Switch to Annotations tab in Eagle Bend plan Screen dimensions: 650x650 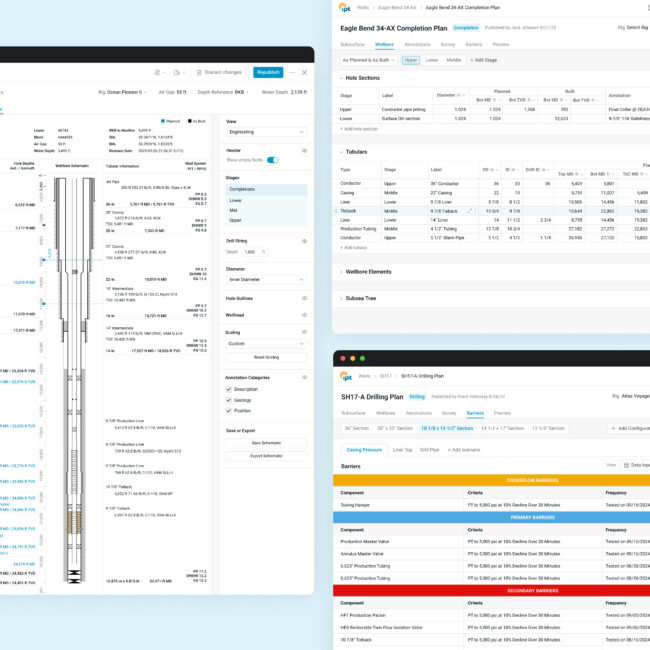click(x=416, y=45)
